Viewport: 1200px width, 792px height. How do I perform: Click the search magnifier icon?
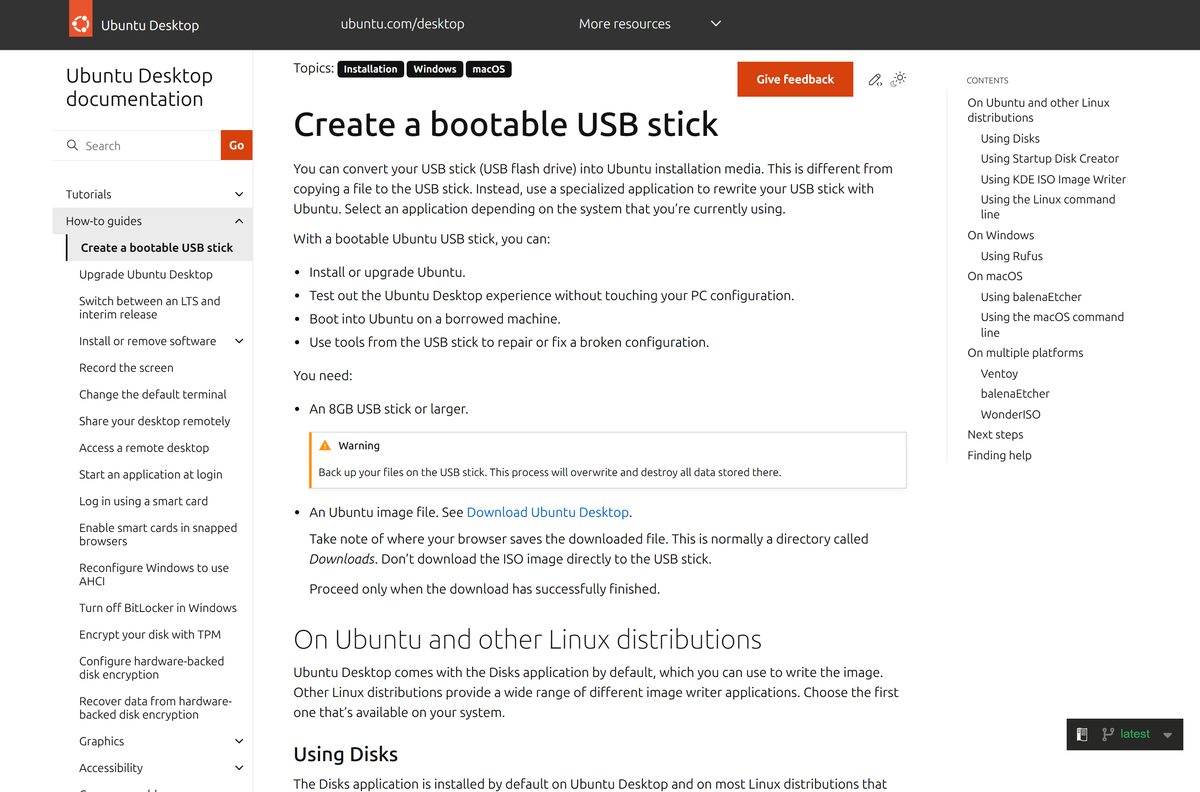coord(72,145)
